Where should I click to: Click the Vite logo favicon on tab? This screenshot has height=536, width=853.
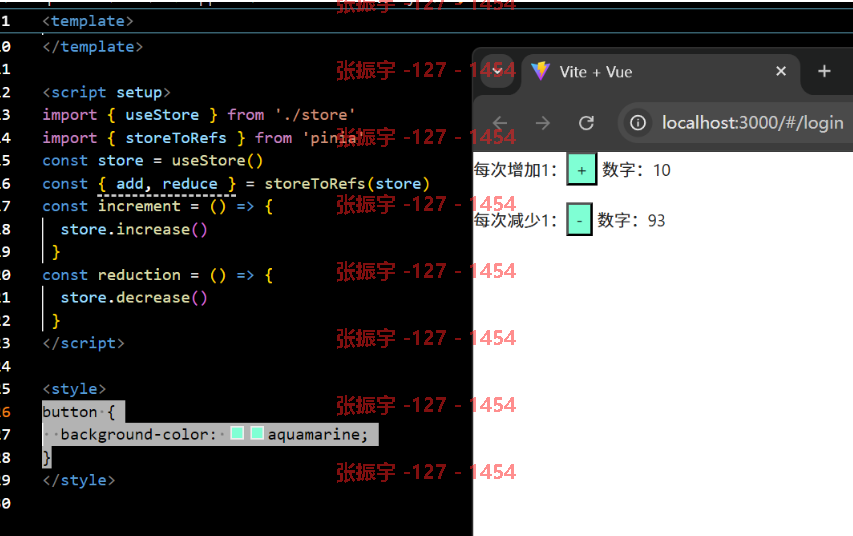541,71
